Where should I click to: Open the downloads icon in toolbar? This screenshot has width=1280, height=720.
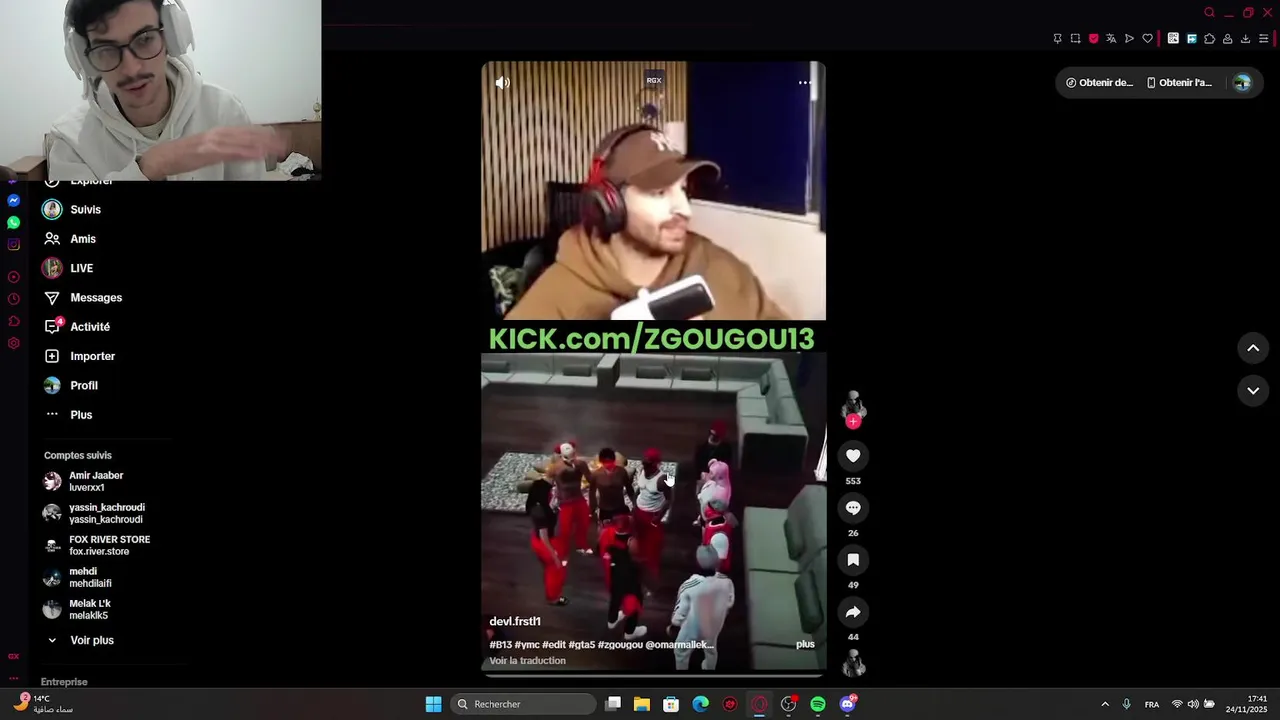(1245, 39)
